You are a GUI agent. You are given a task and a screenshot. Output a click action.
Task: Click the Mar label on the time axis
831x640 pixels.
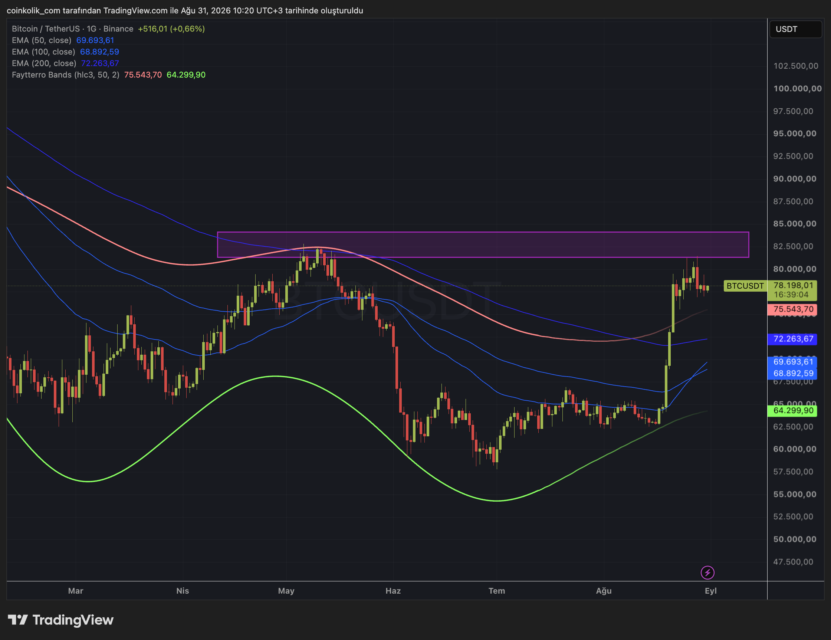pyautogui.click(x=76, y=591)
